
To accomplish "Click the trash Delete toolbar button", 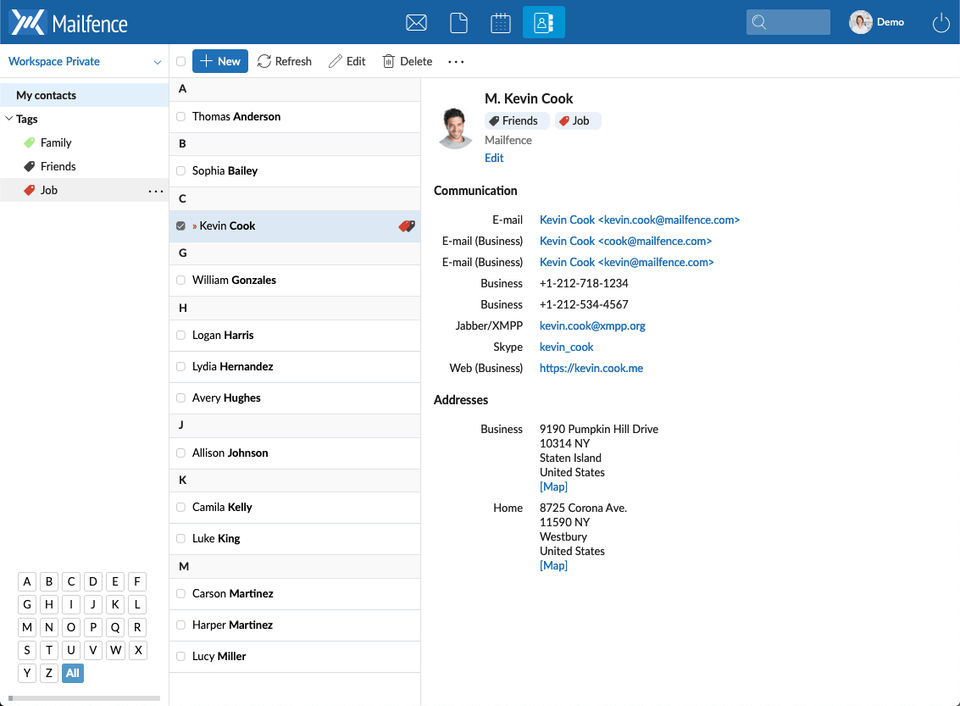I will click(407, 61).
